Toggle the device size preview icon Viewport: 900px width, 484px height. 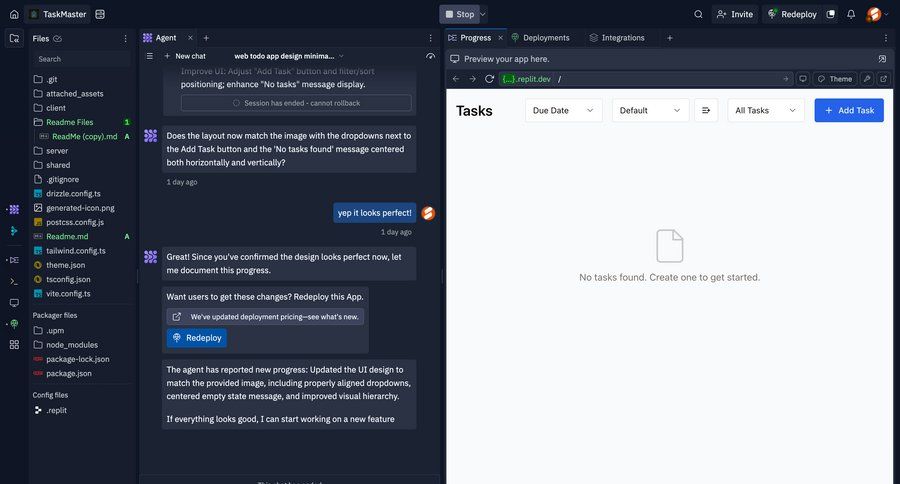click(803, 79)
